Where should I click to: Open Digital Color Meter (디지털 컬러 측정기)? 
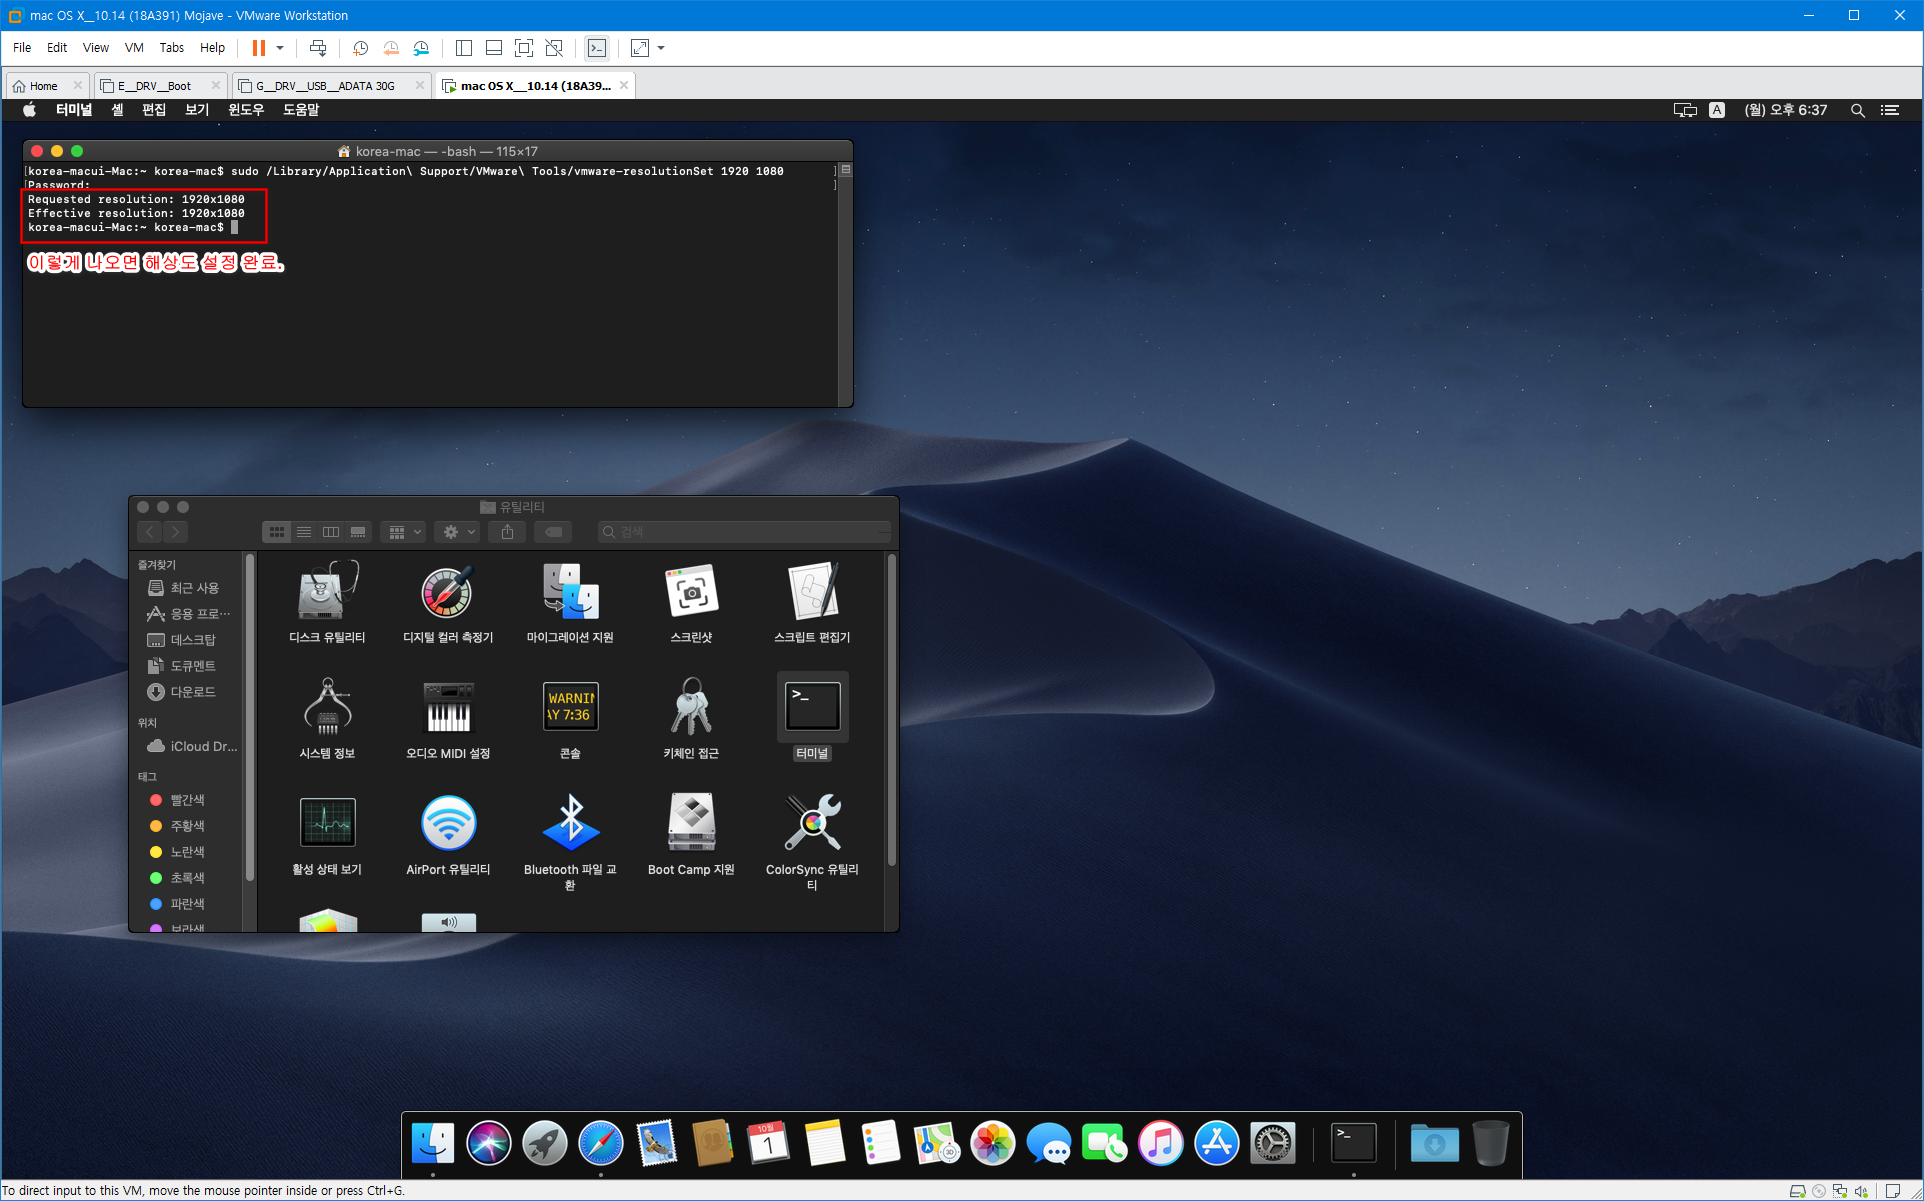[x=447, y=591]
